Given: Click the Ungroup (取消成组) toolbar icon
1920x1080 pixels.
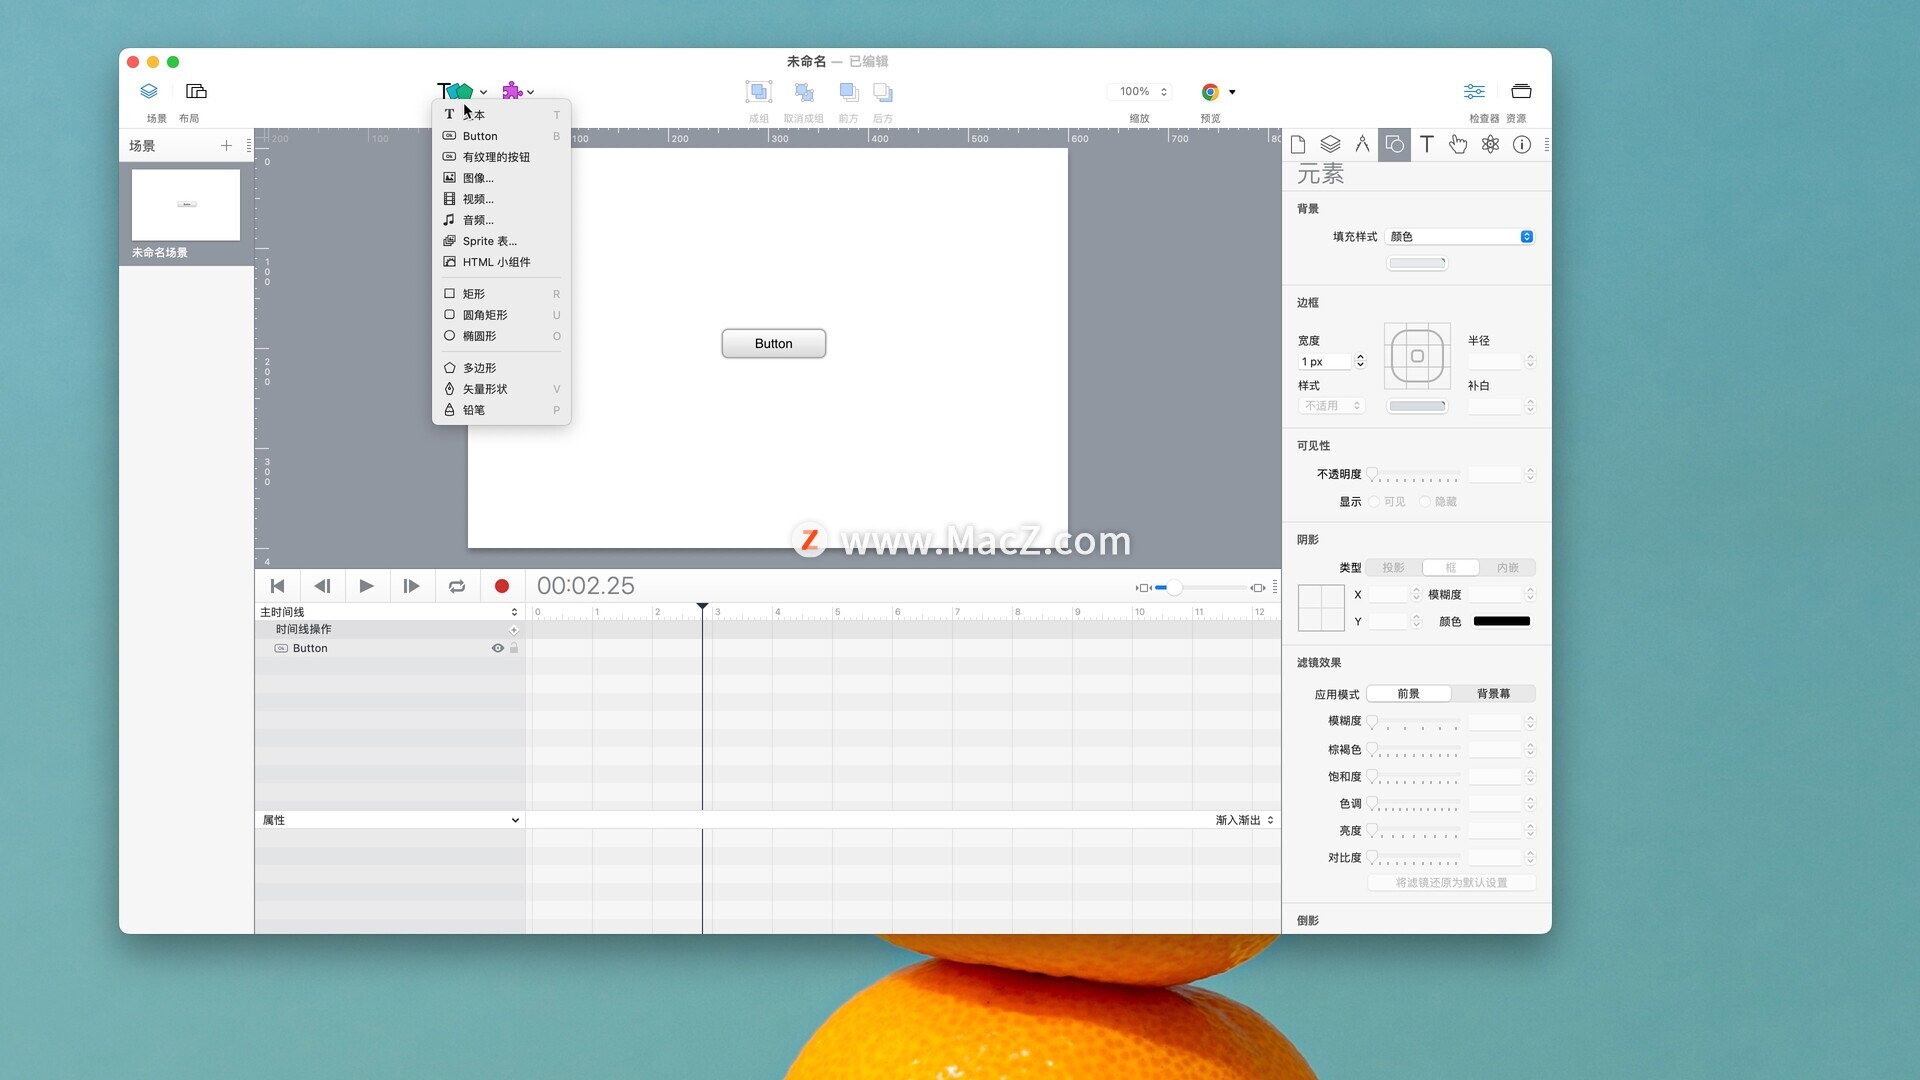Looking at the screenshot, I should [804, 92].
